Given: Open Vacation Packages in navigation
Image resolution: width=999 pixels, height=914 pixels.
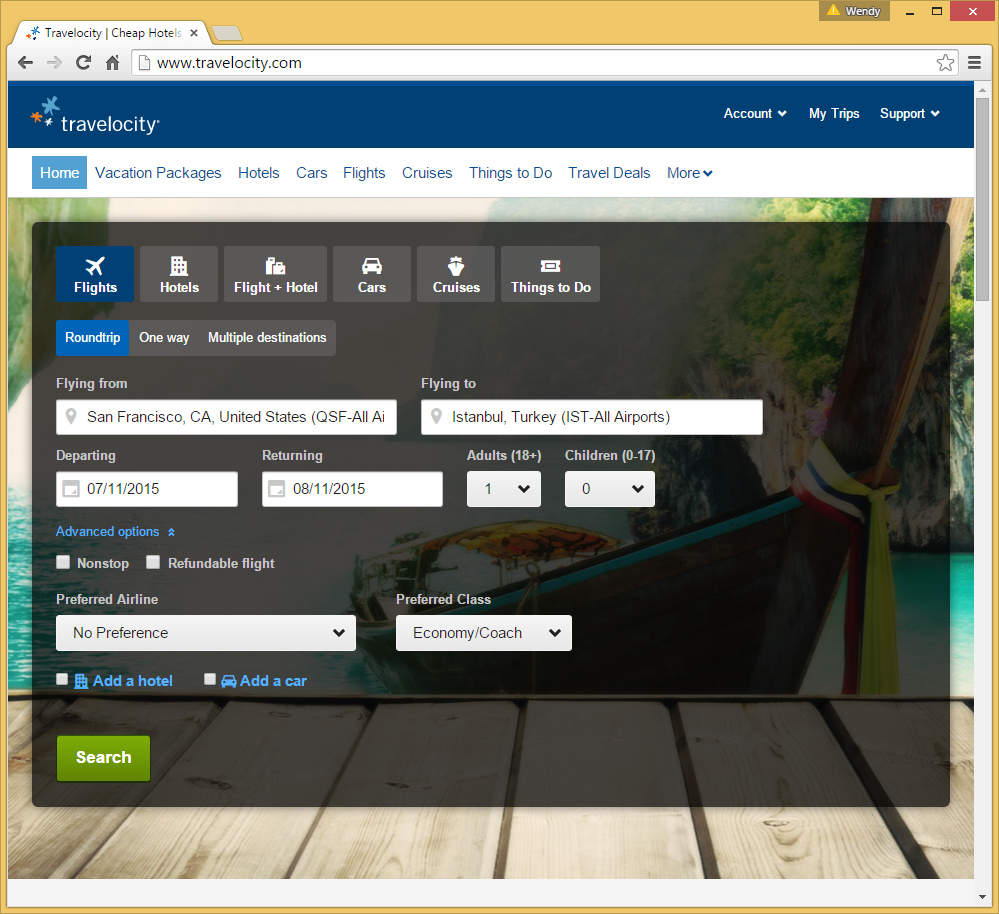Looking at the screenshot, I should click(x=158, y=173).
